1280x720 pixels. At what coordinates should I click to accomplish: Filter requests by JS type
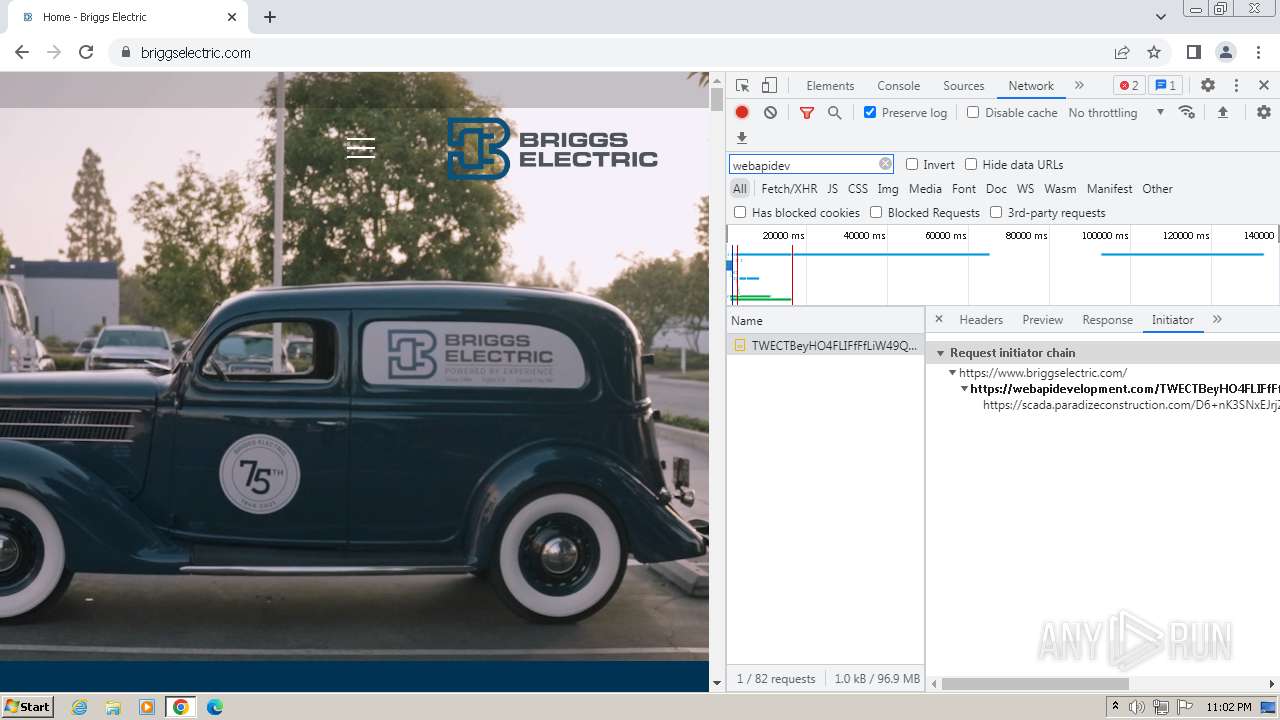pos(832,188)
